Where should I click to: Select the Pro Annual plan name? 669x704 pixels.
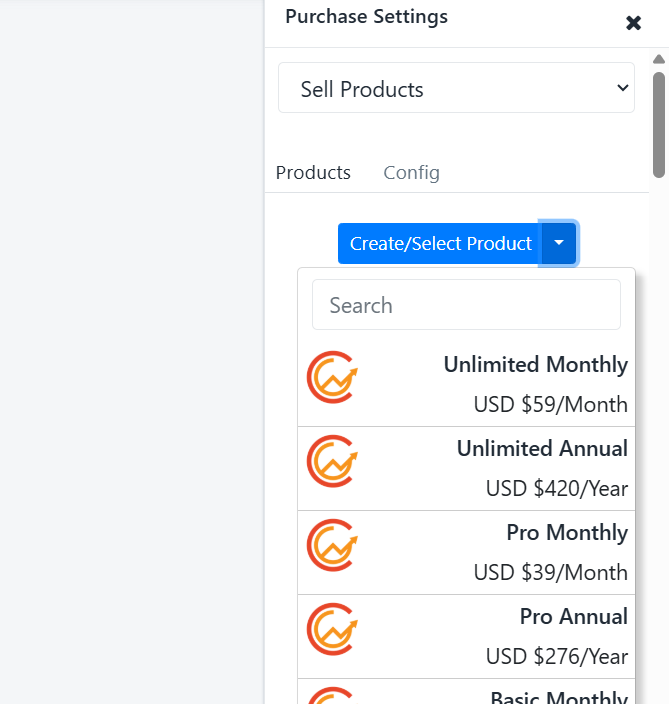[573, 616]
